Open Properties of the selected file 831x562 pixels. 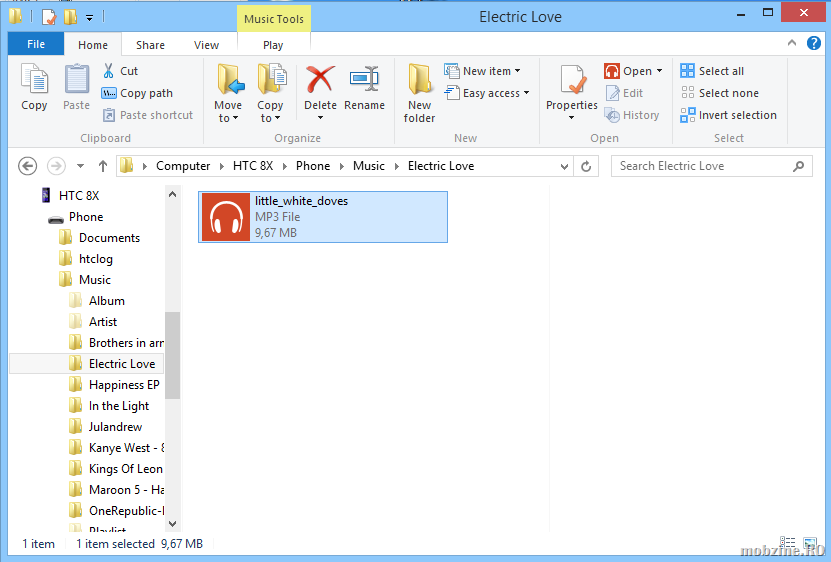tap(572, 86)
